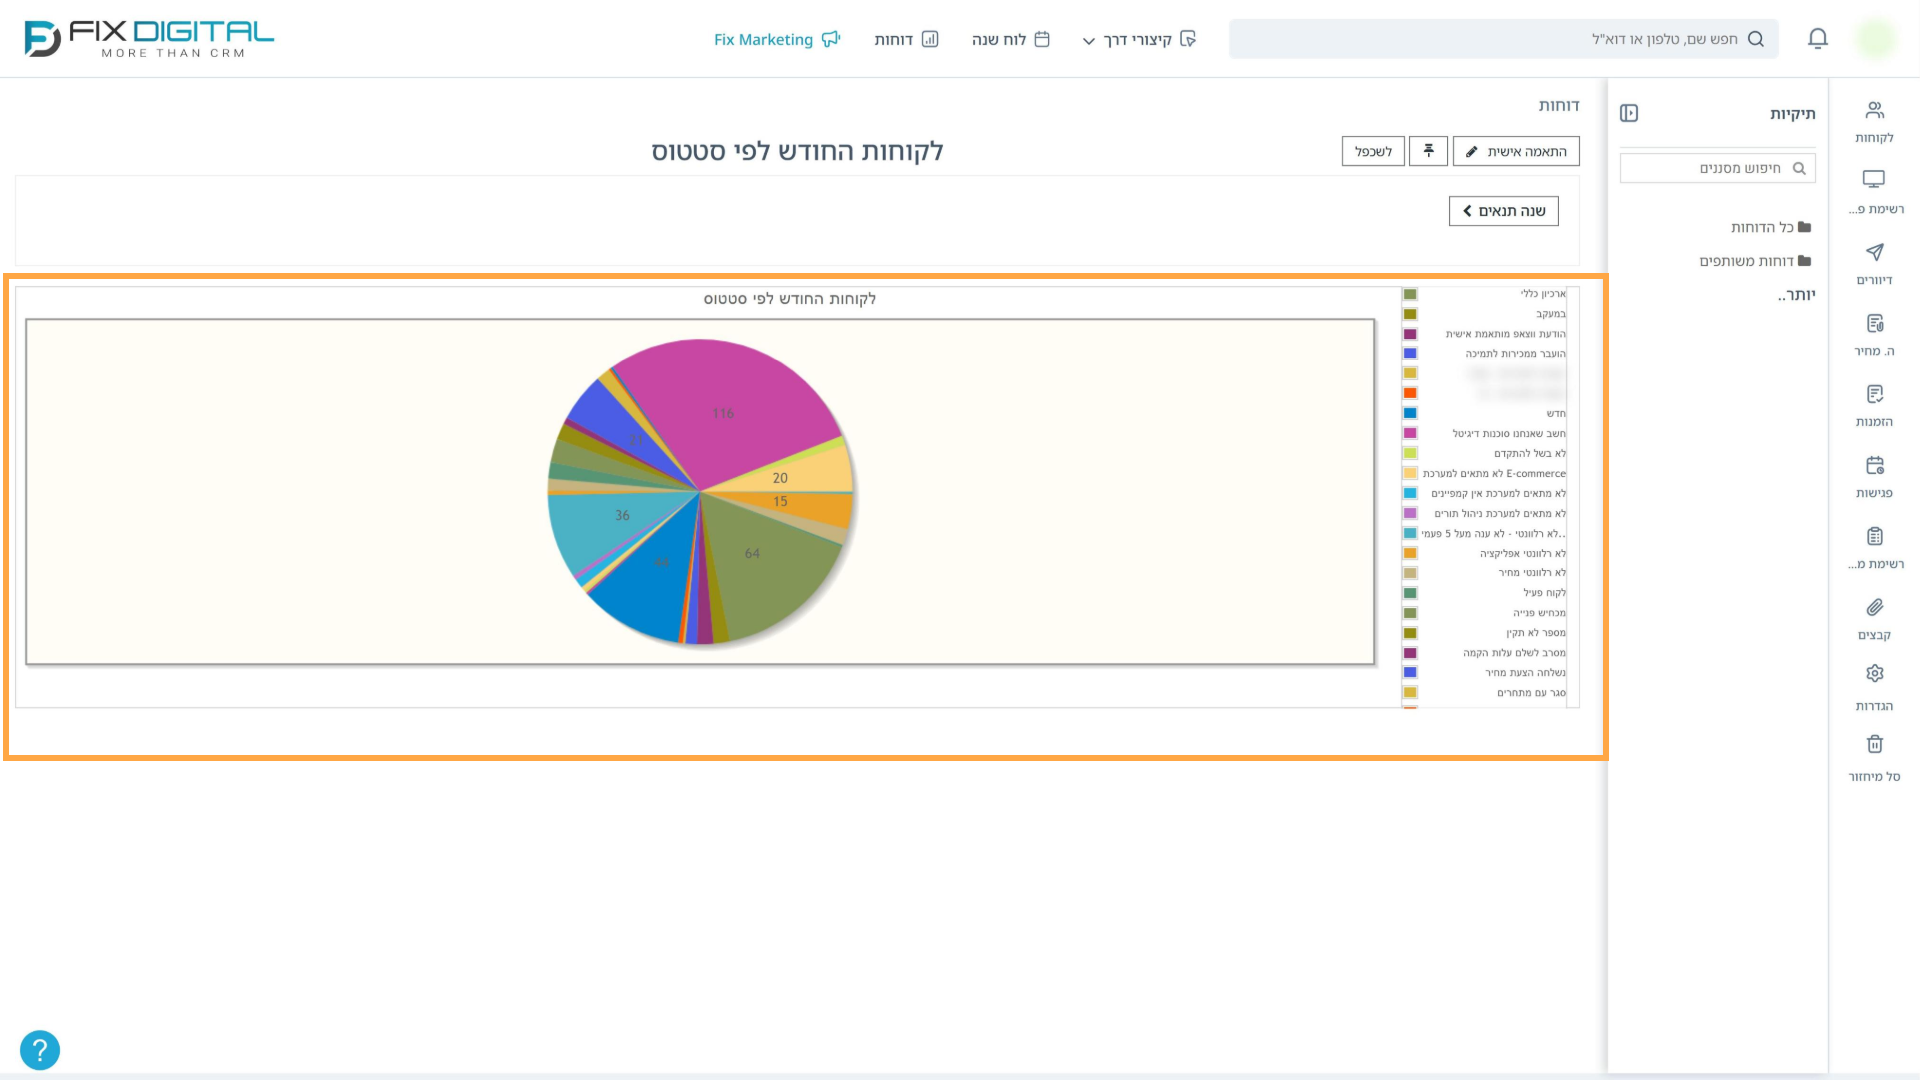The height and width of the screenshot is (1080, 1920).
Task: Open the הגדרות gear icon
Action: (x=1874, y=673)
